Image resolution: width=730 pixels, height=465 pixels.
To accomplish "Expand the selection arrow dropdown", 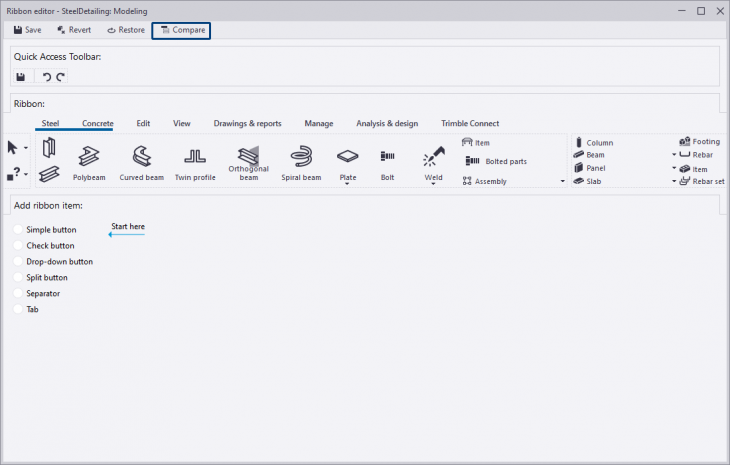I will click(26, 148).
